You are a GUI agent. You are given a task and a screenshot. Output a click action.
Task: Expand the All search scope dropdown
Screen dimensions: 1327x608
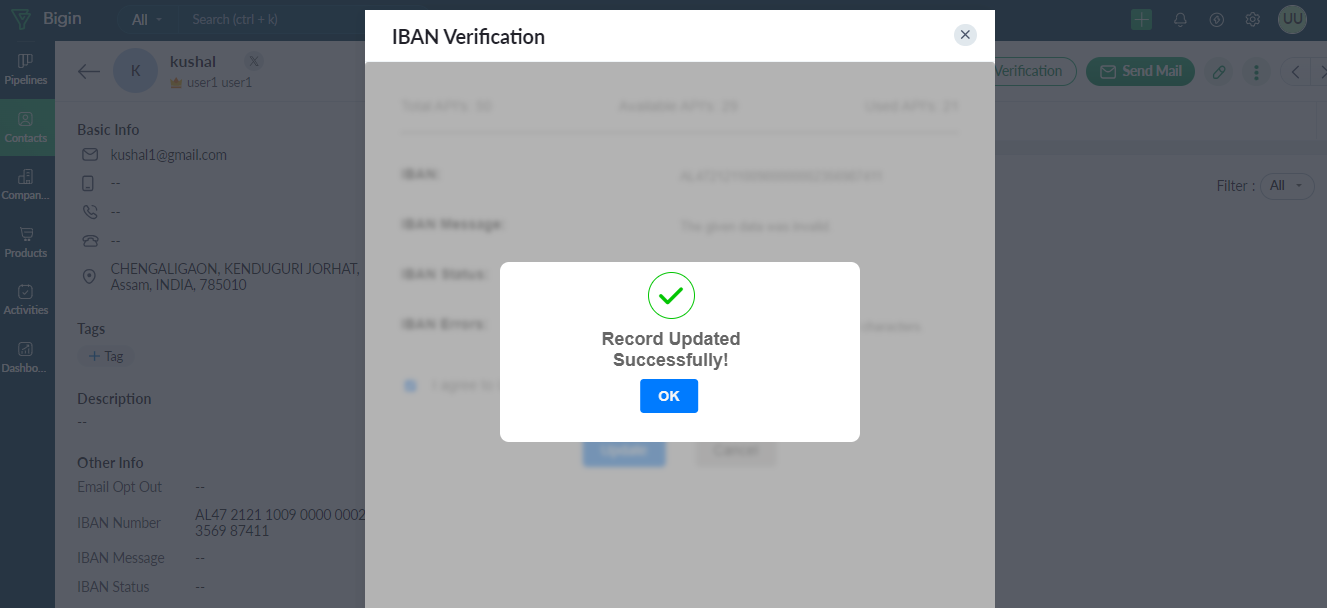point(147,19)
